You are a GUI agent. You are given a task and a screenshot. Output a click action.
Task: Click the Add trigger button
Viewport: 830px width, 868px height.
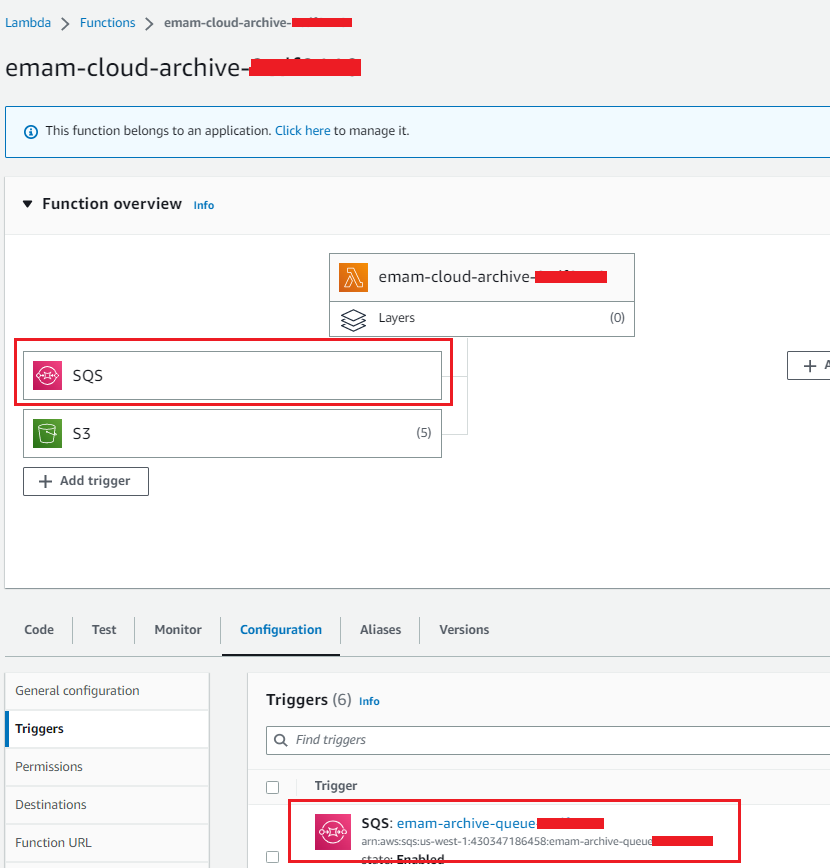(86, 481)
